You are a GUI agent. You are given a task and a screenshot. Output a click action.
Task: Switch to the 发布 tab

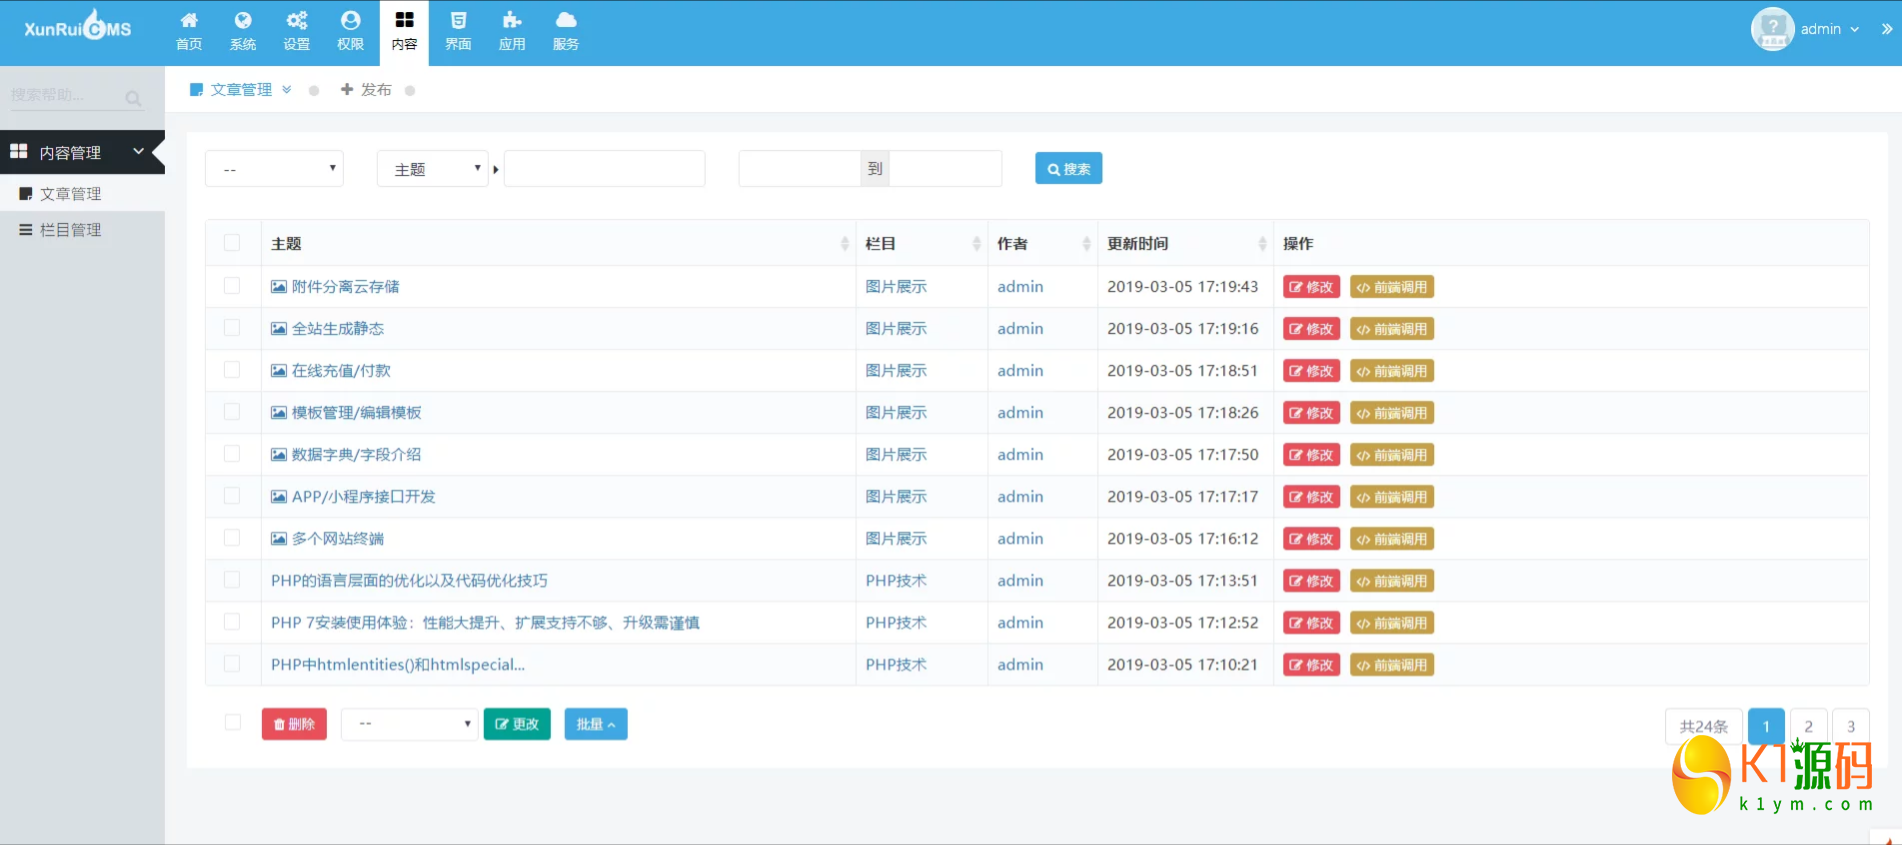pos(367,90)
